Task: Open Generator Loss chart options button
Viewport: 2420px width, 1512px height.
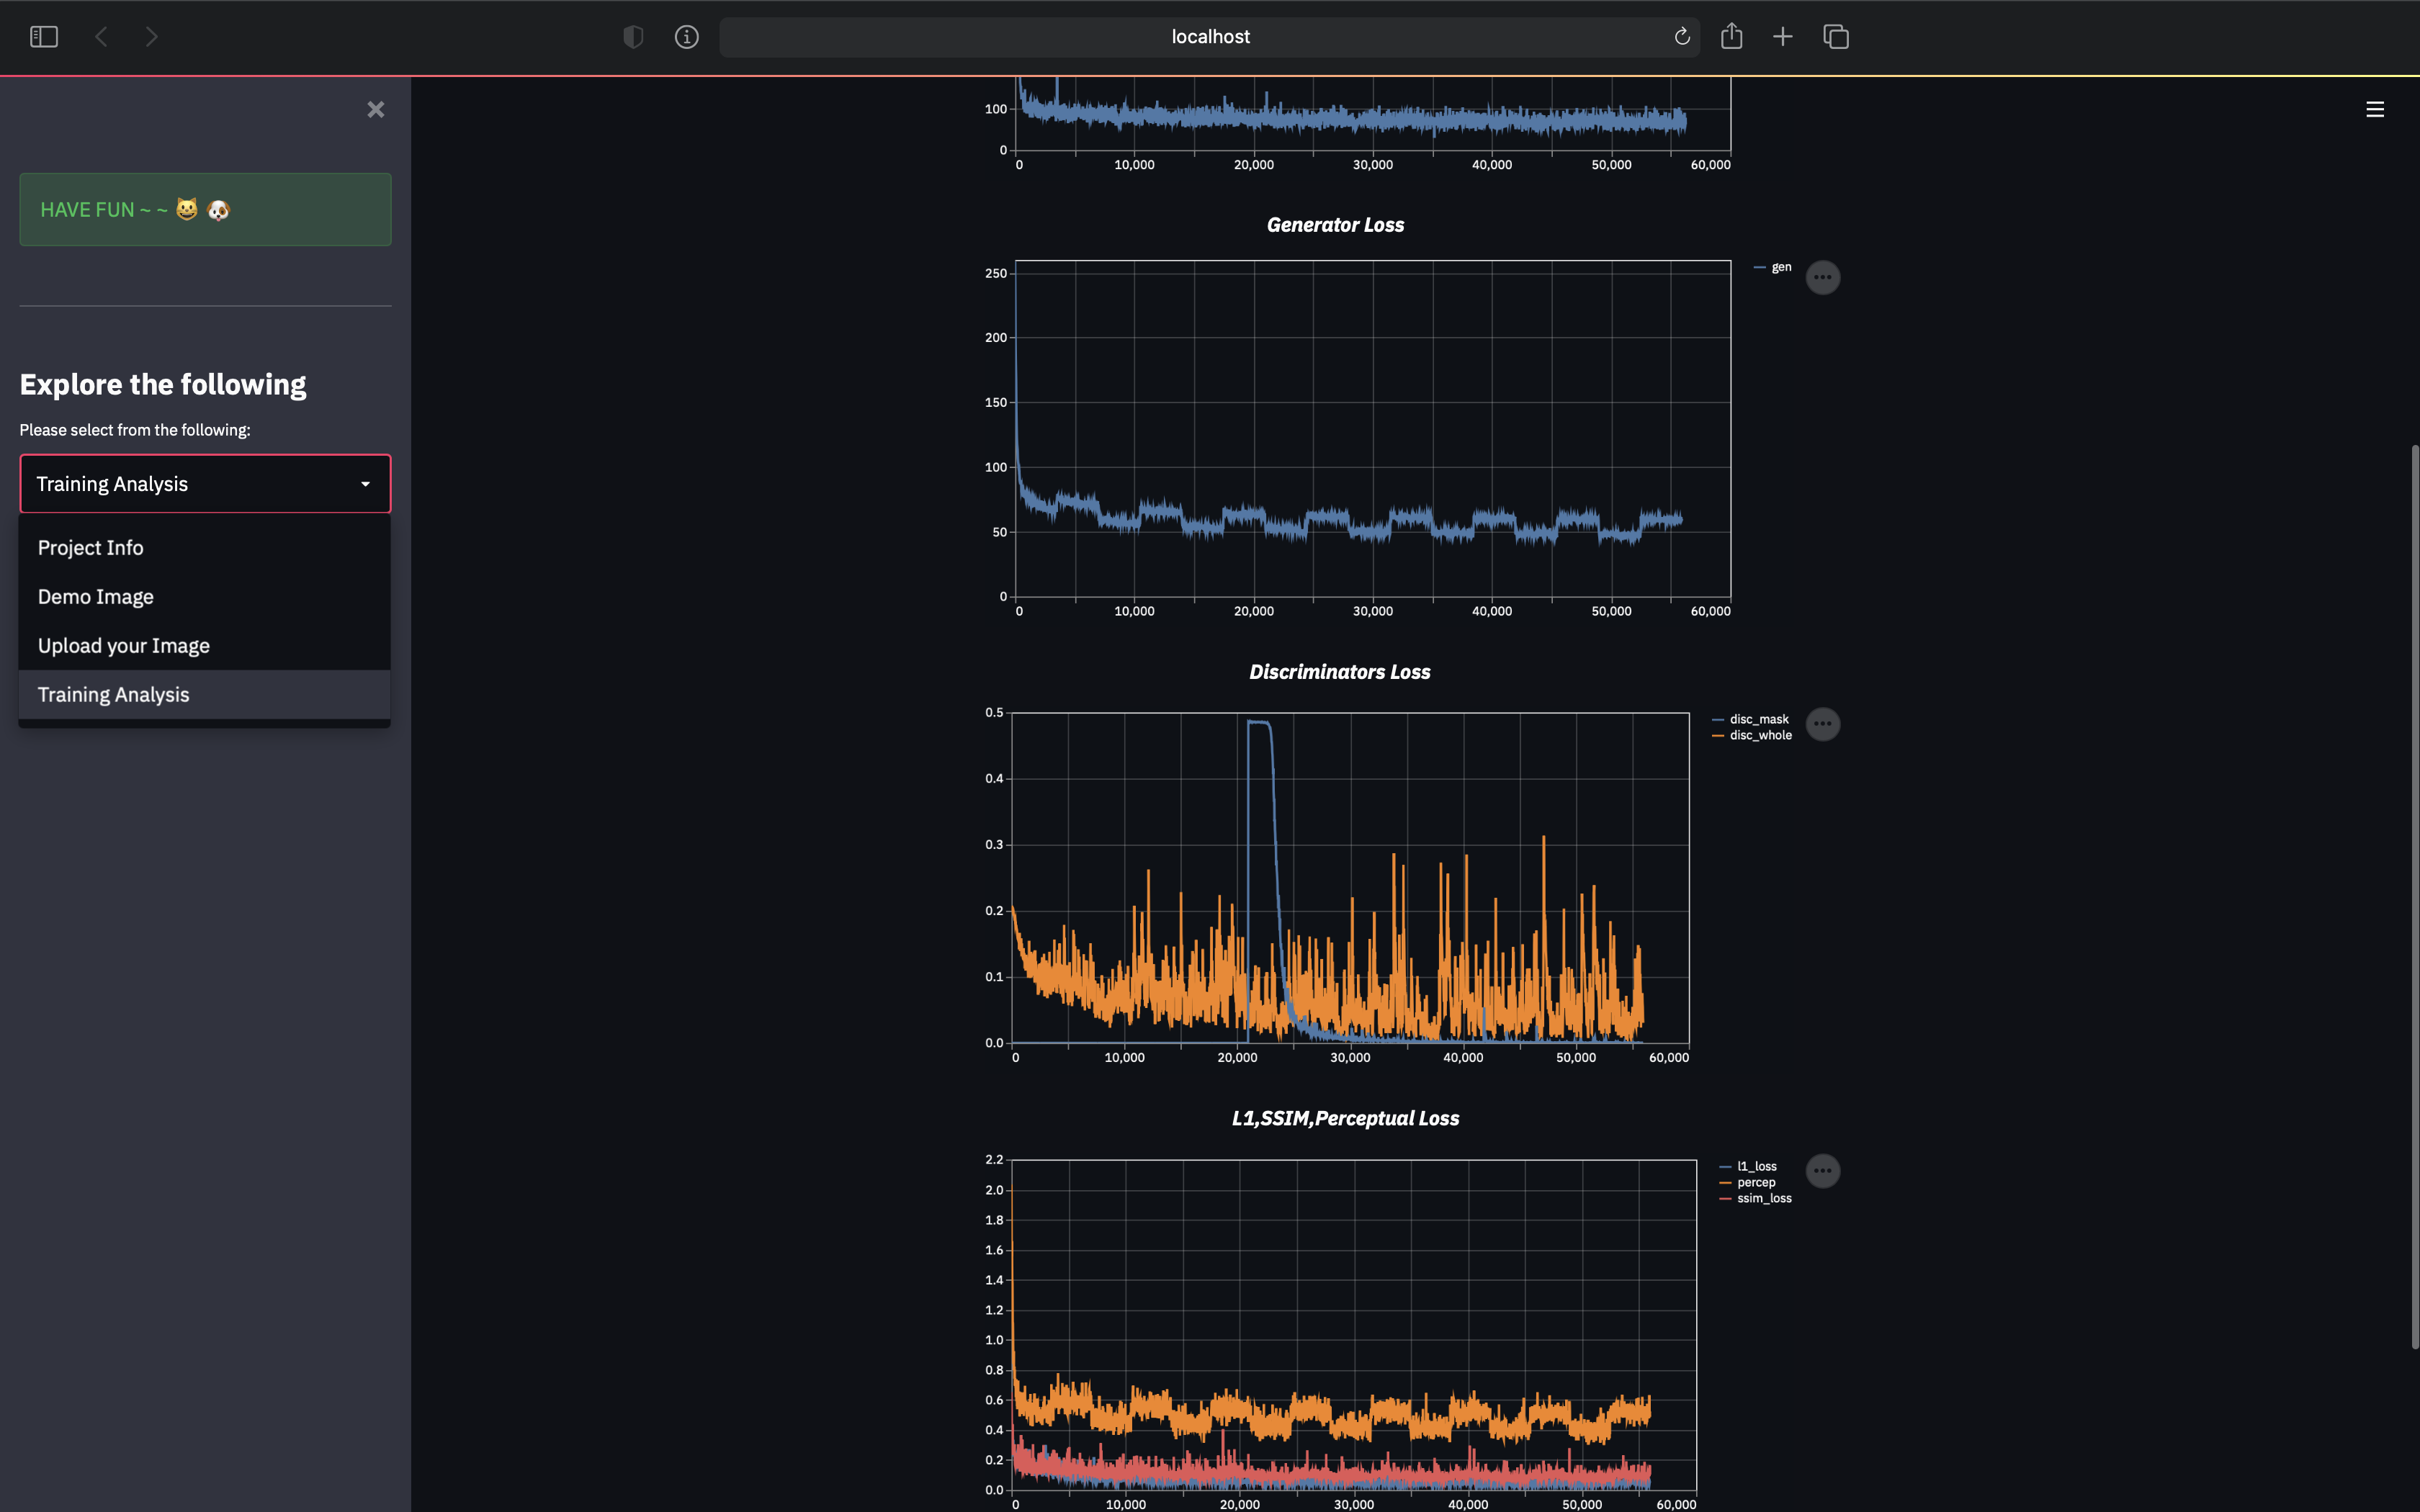Action: pos(1823,277)
